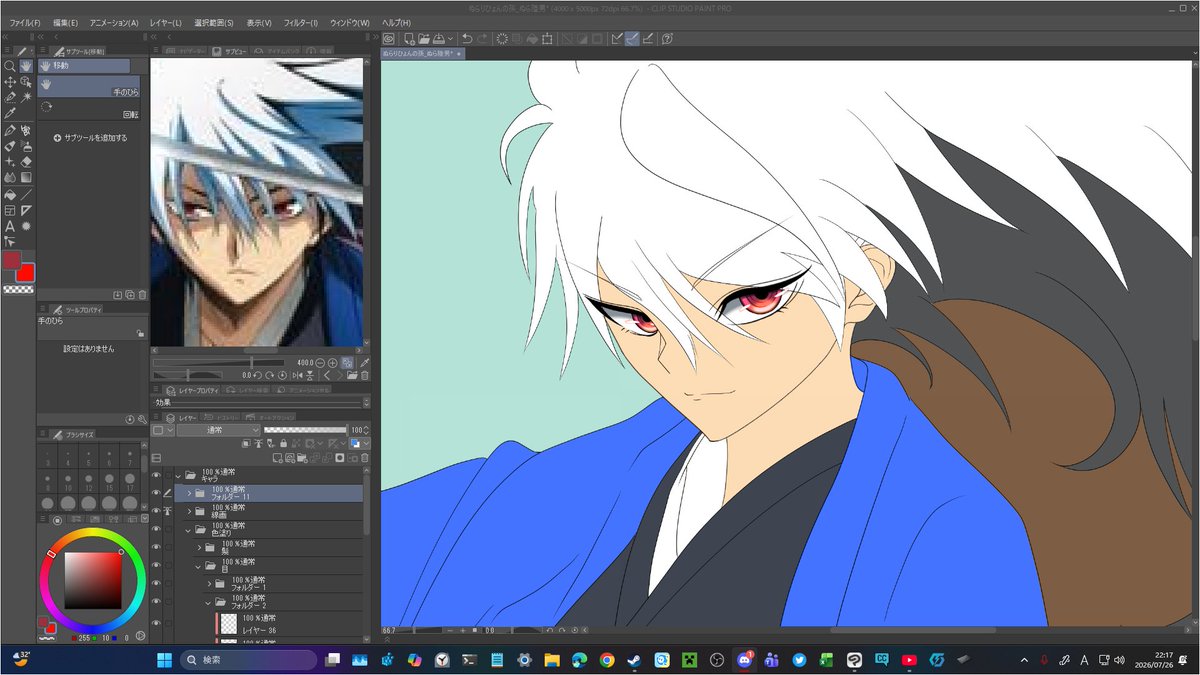Select the main drawing color swatch

[x=12, y=260]
